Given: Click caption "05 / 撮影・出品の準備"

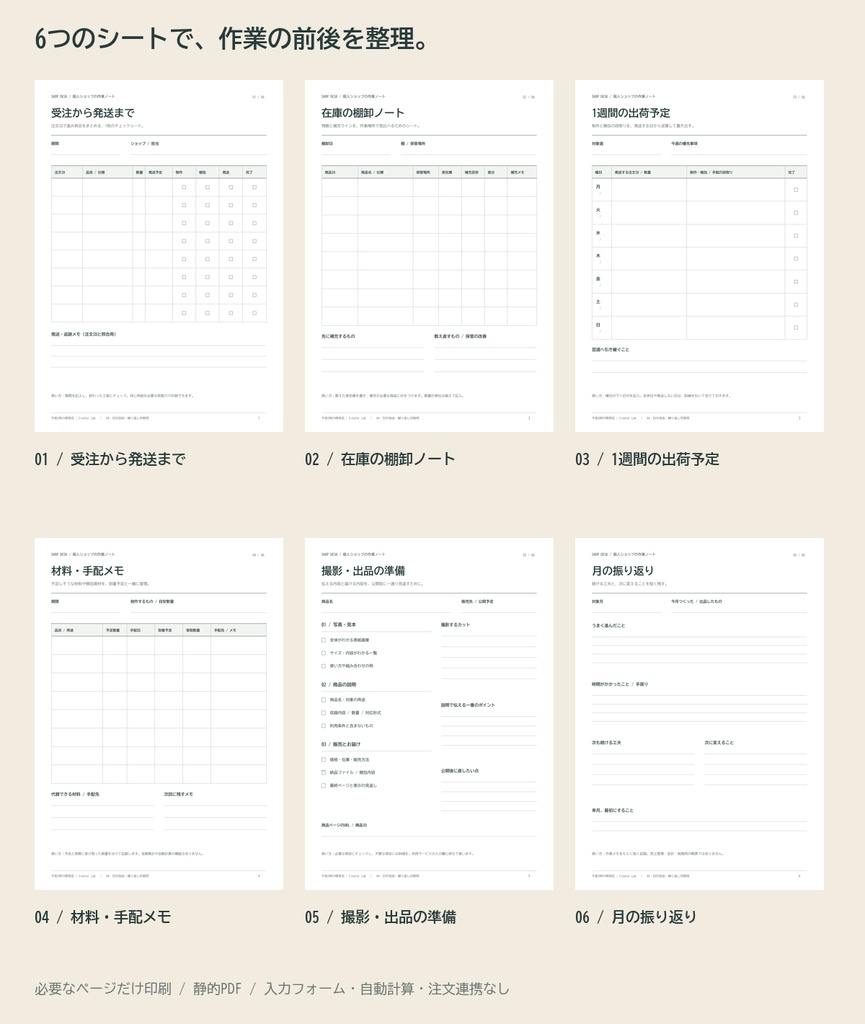Looking at the screenshot, I should (x=381, y=917).
